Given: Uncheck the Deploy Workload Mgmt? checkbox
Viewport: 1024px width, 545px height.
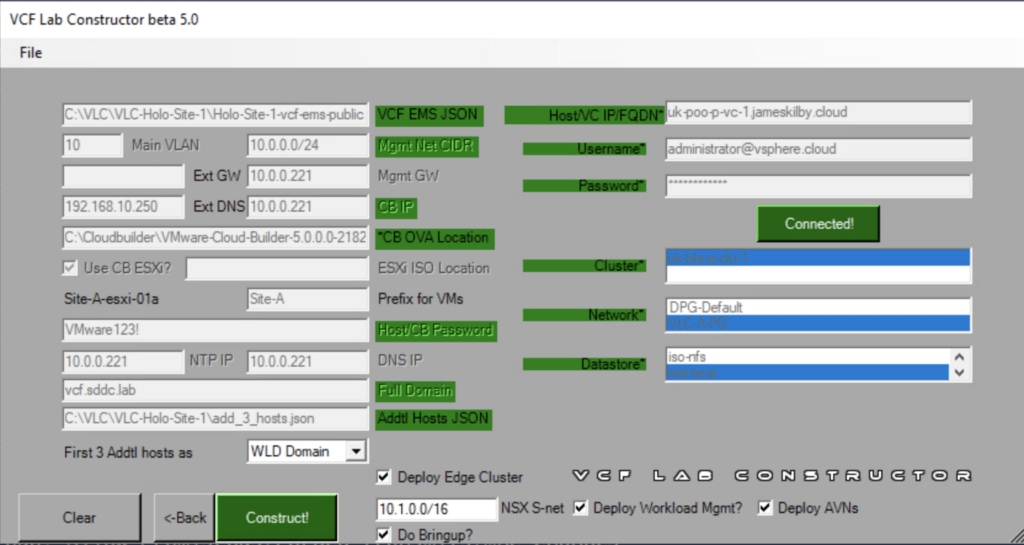Looking at the screenshot, I should coord(581,508).
